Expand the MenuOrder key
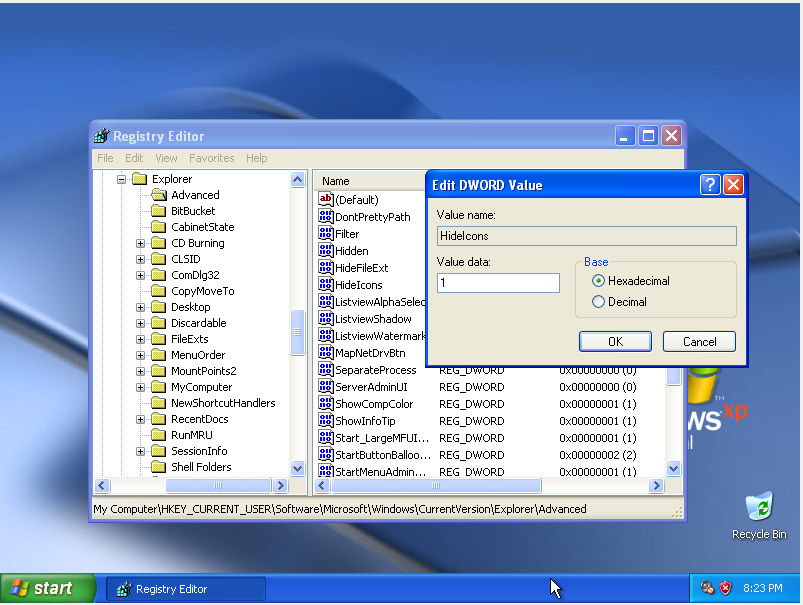 140,355
